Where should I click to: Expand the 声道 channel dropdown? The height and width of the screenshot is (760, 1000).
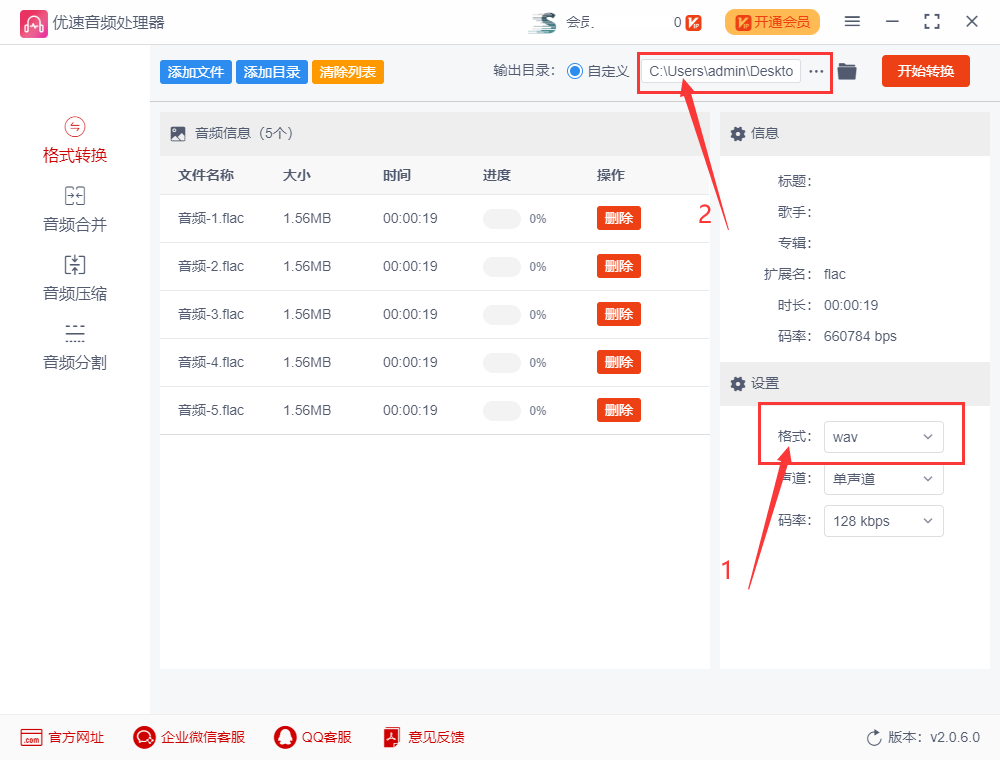click(883, 479)
